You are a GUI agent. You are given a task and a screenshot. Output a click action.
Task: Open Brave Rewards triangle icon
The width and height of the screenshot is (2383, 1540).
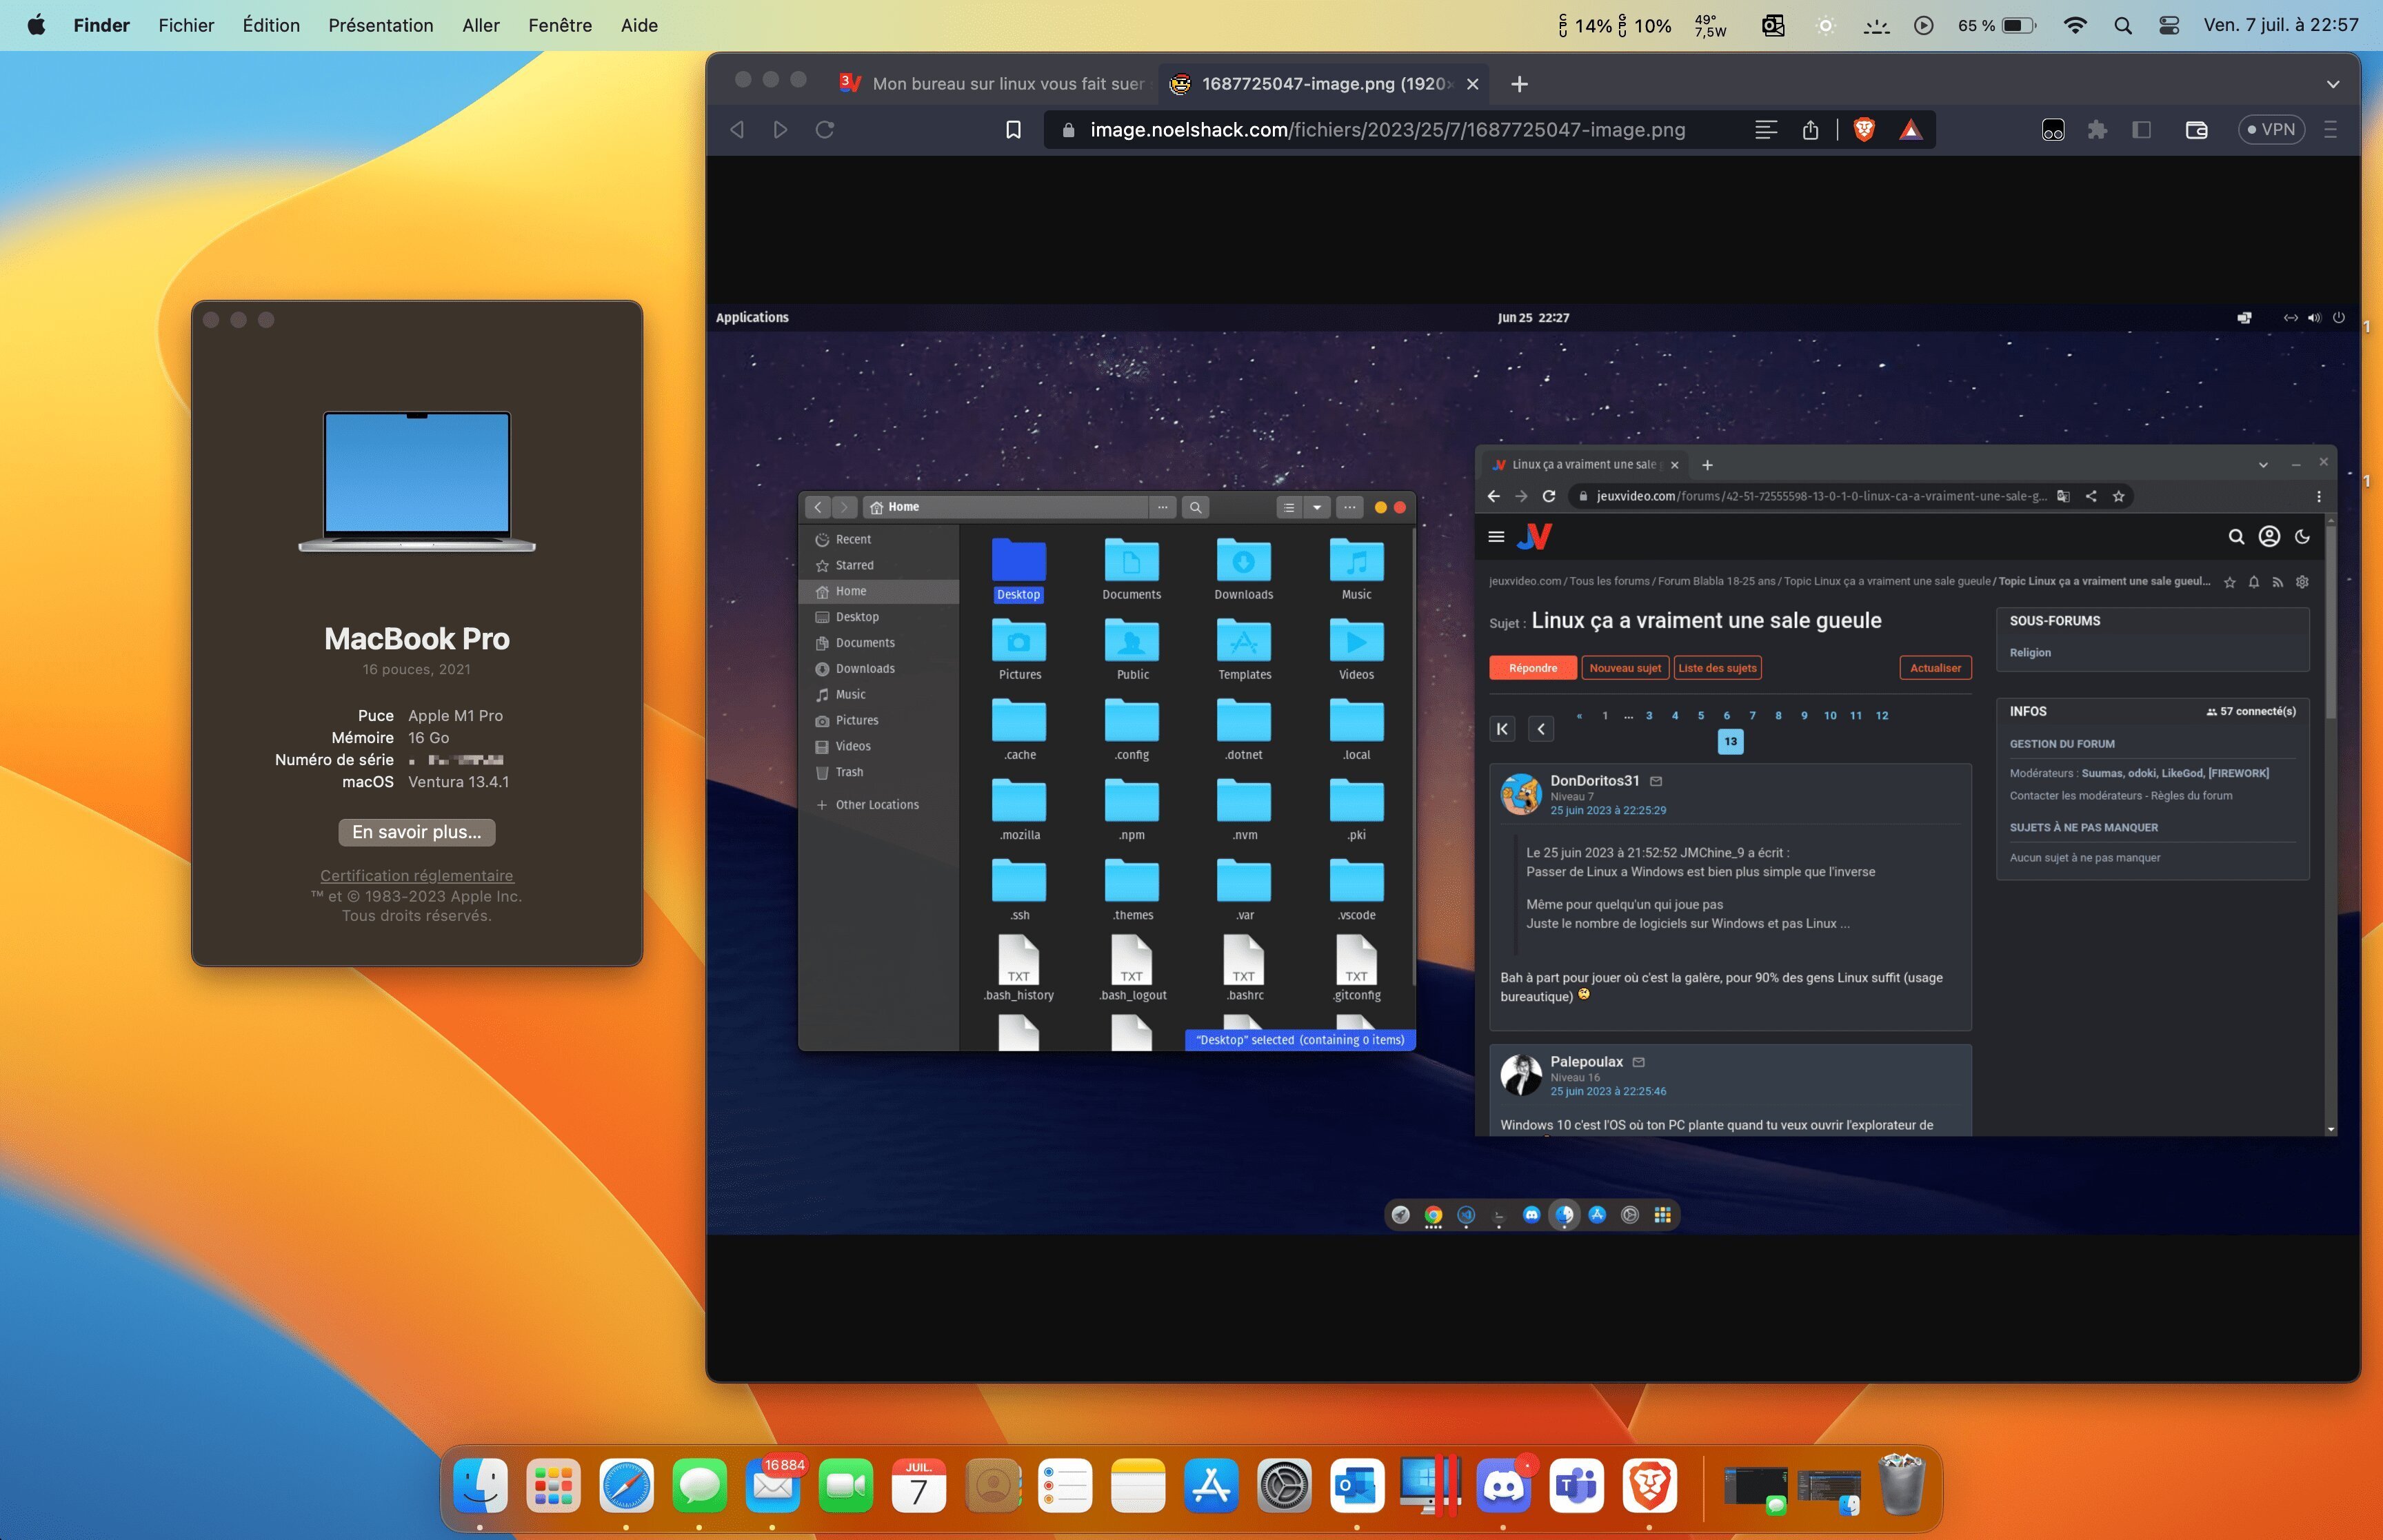[x=1910, y=130]
